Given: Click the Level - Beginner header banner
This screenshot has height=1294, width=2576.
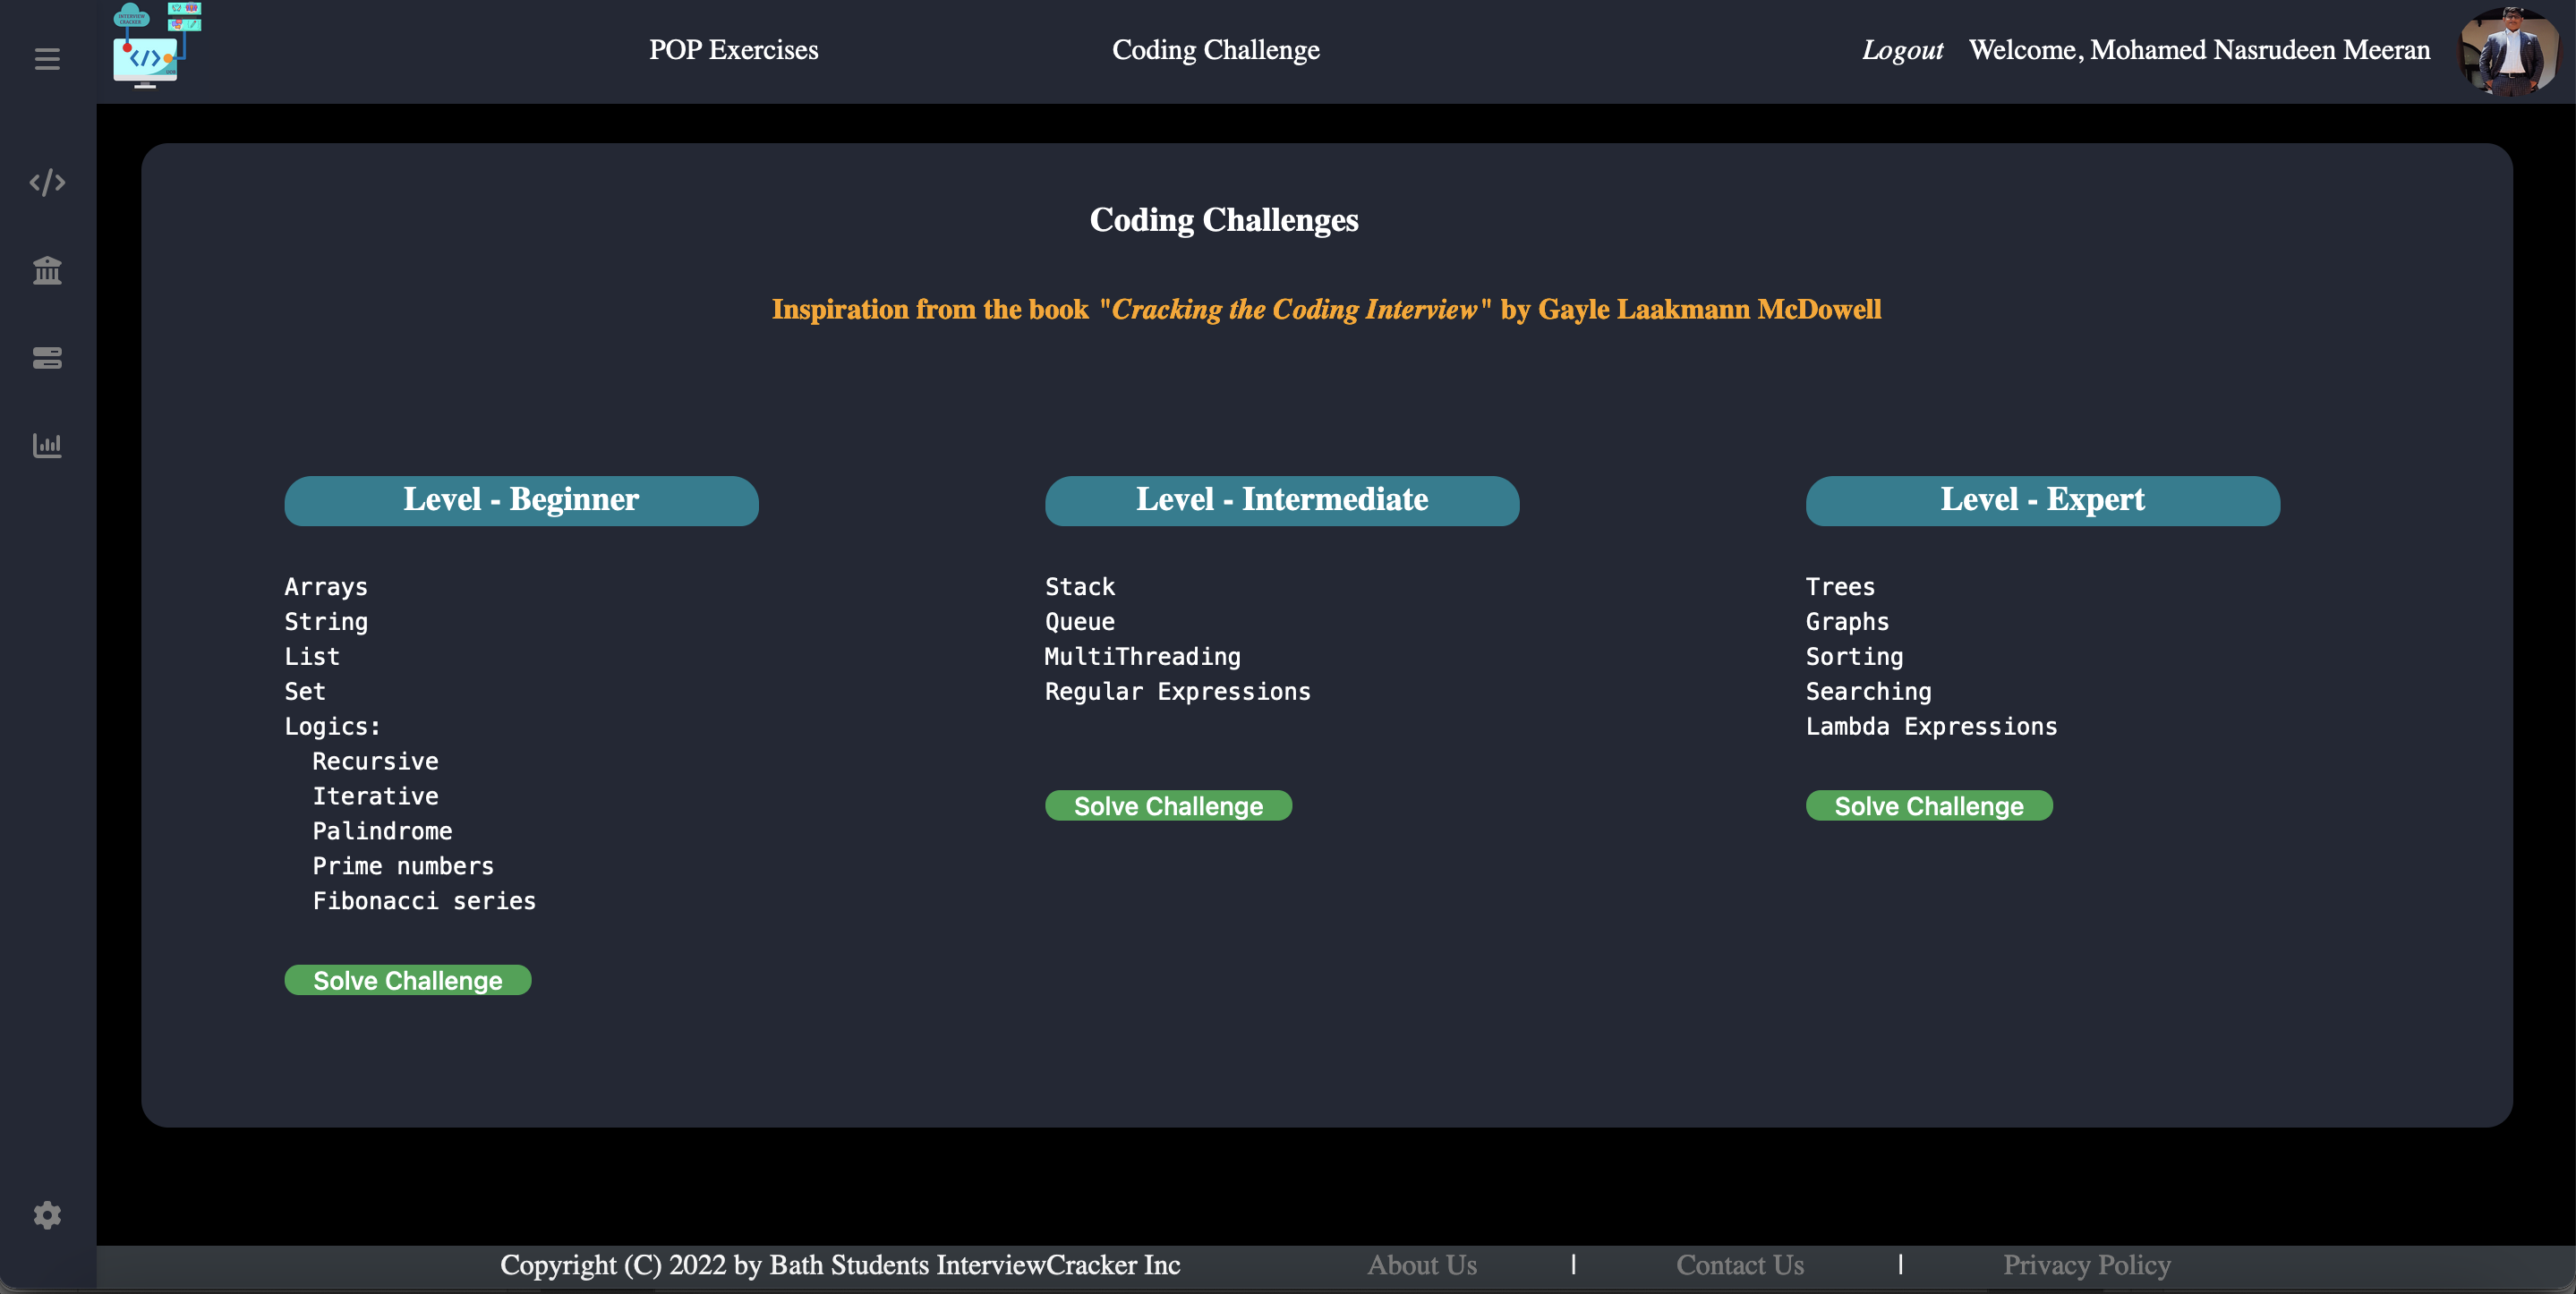Looking at the screenshot, I should click(521, 501).
